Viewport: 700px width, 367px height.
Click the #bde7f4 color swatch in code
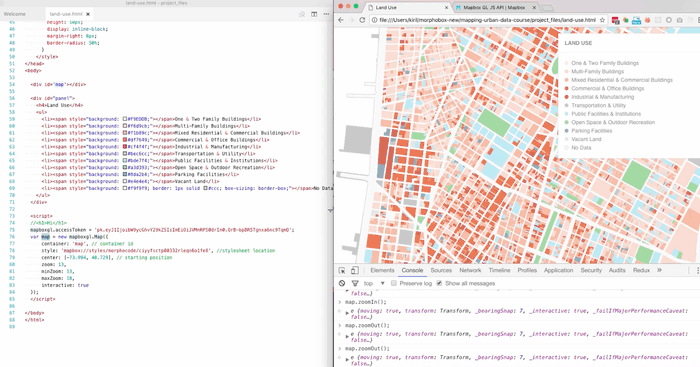click(125, 160)
